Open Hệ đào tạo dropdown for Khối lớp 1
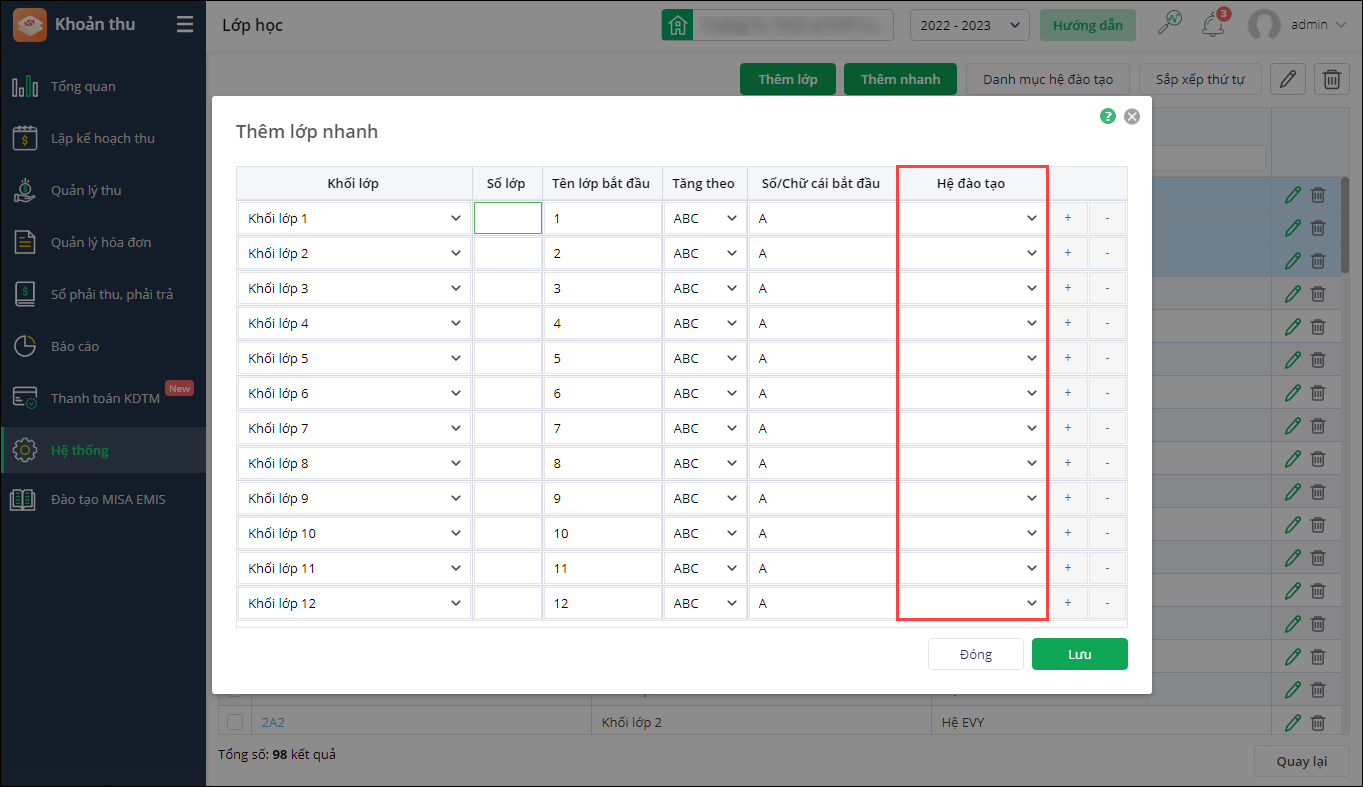This screenshot has width=1363, height=787. pos(972,218)
